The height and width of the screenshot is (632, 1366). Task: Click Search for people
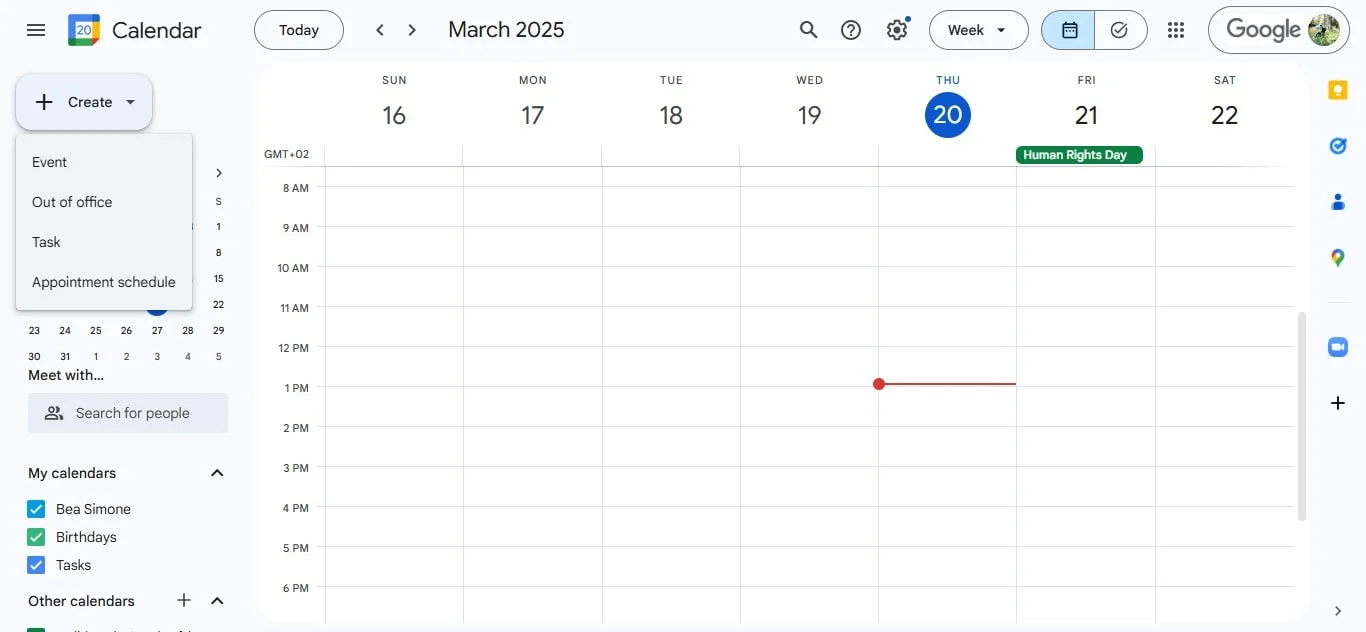point(127,412)
